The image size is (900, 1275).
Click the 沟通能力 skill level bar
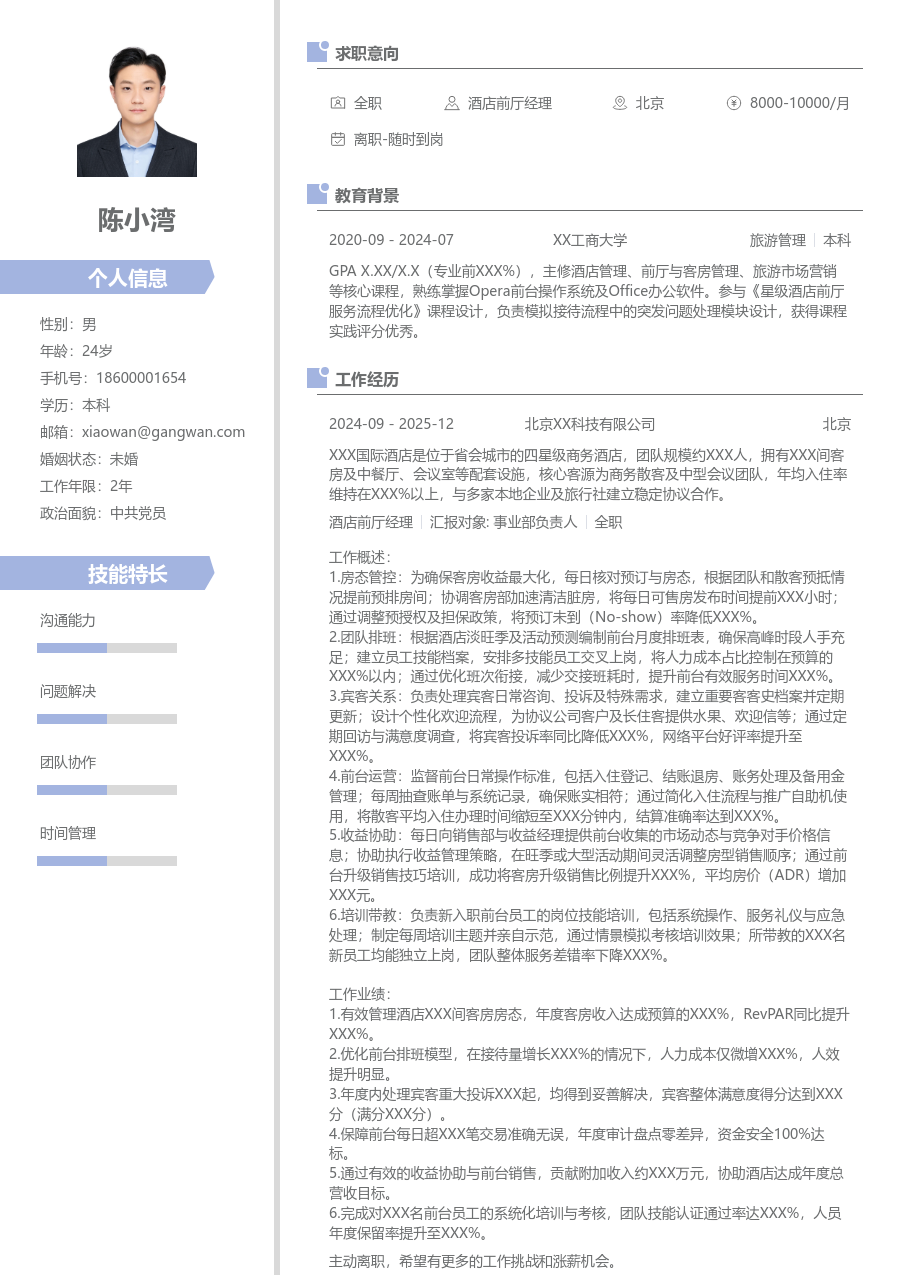107,648
